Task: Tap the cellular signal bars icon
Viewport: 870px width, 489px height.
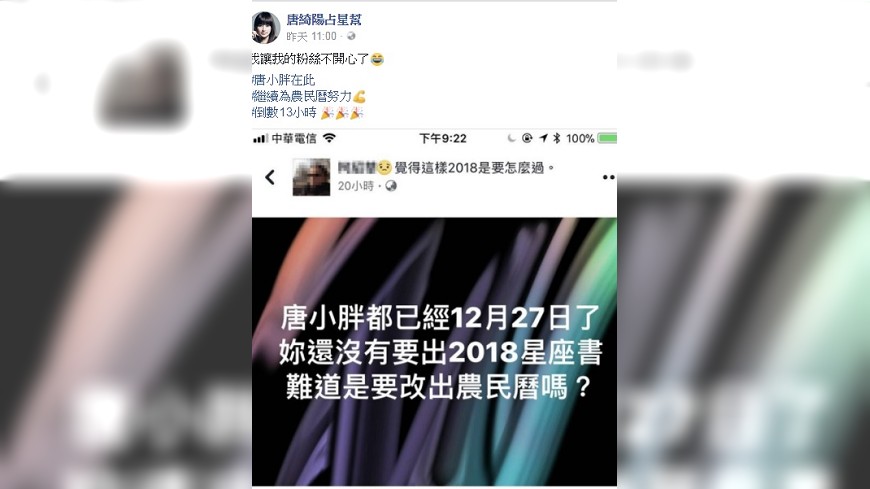Action: pos(261,138)
